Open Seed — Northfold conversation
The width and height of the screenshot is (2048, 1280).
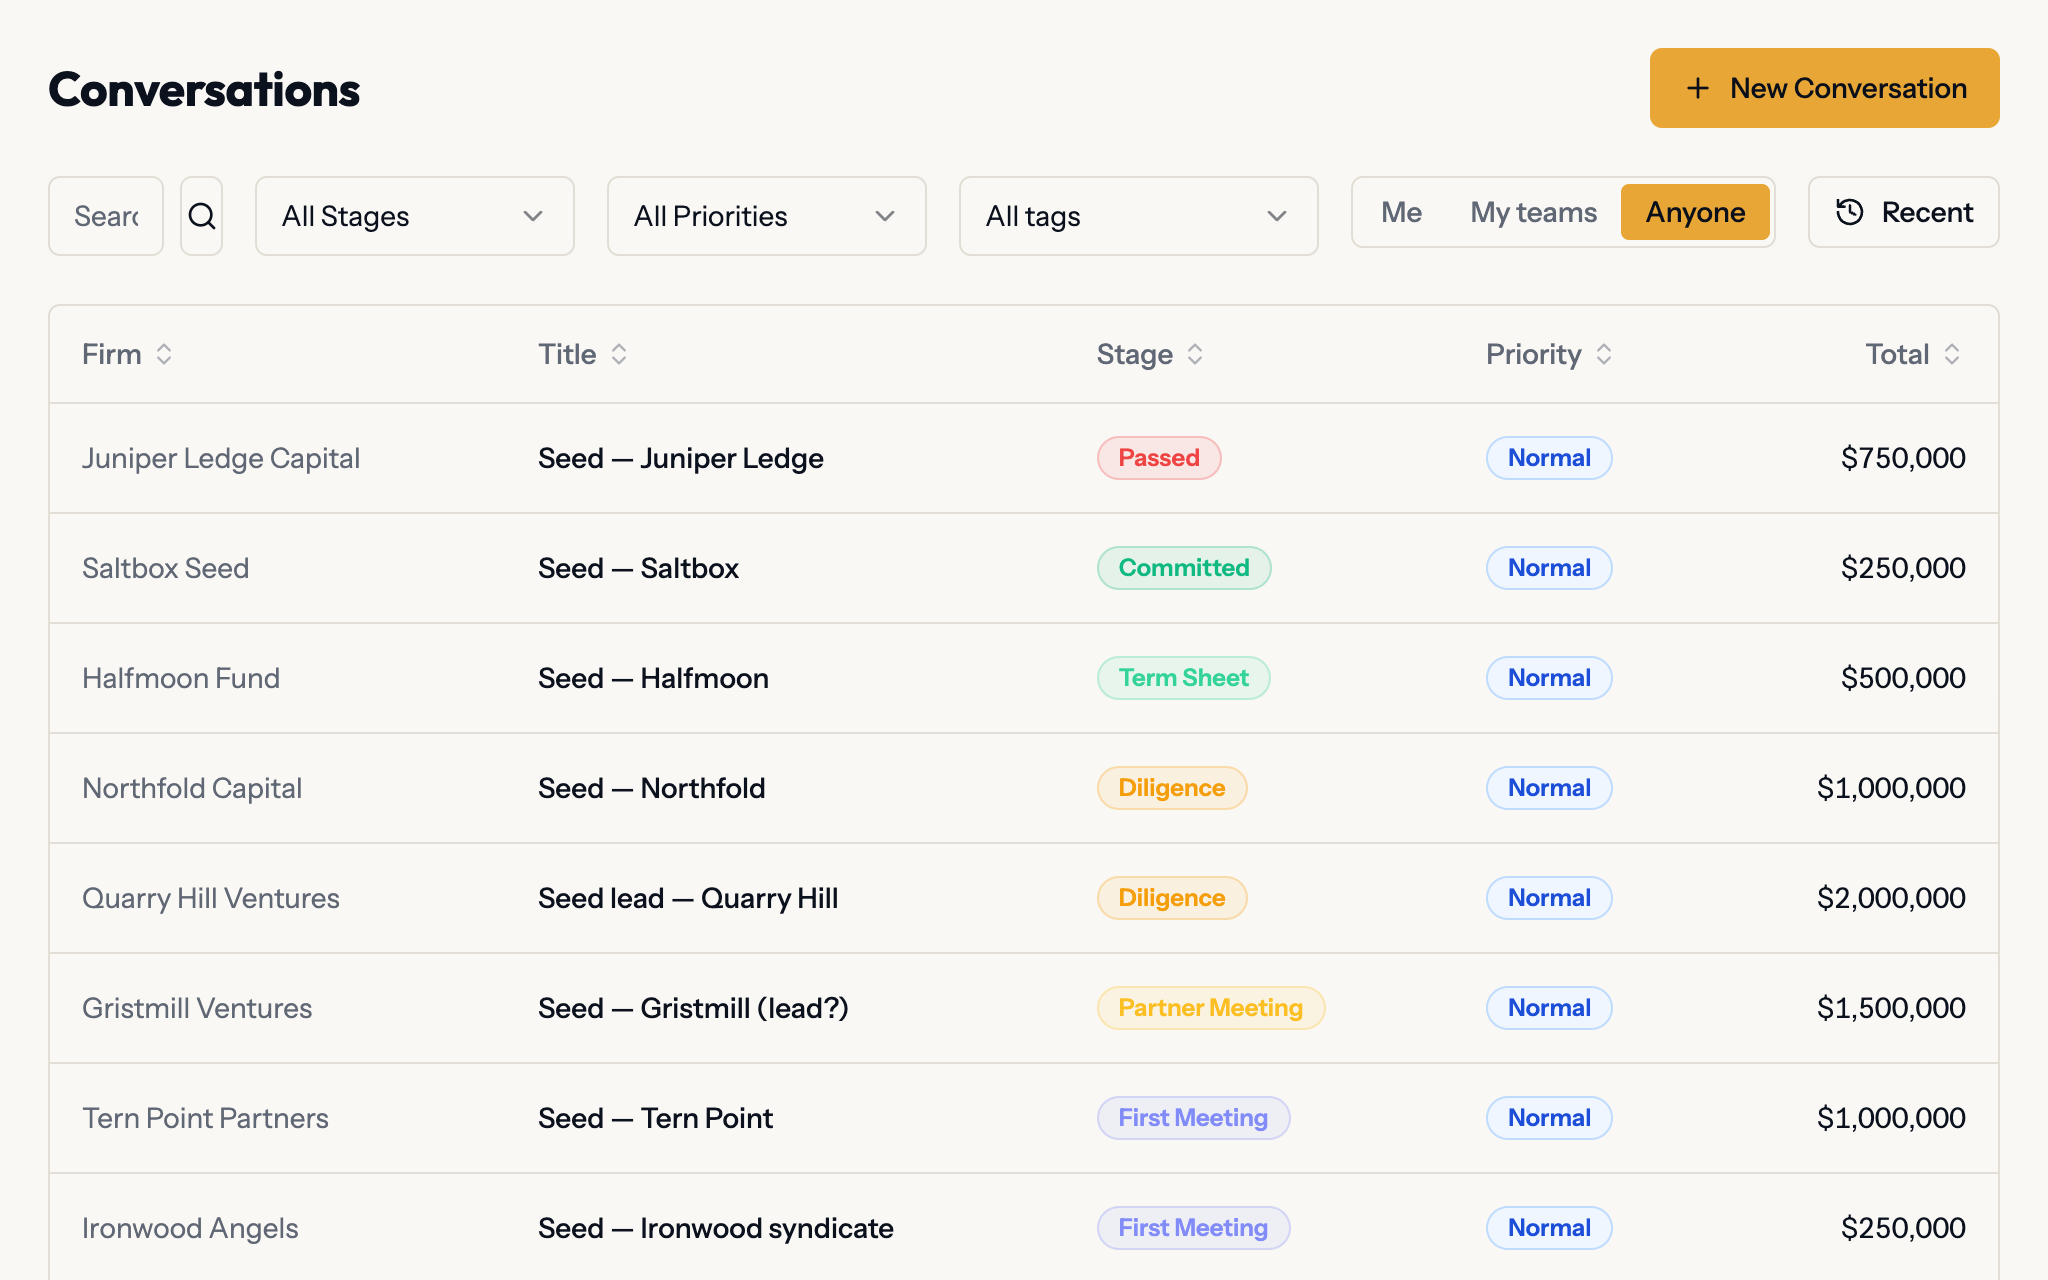[651, 788]
